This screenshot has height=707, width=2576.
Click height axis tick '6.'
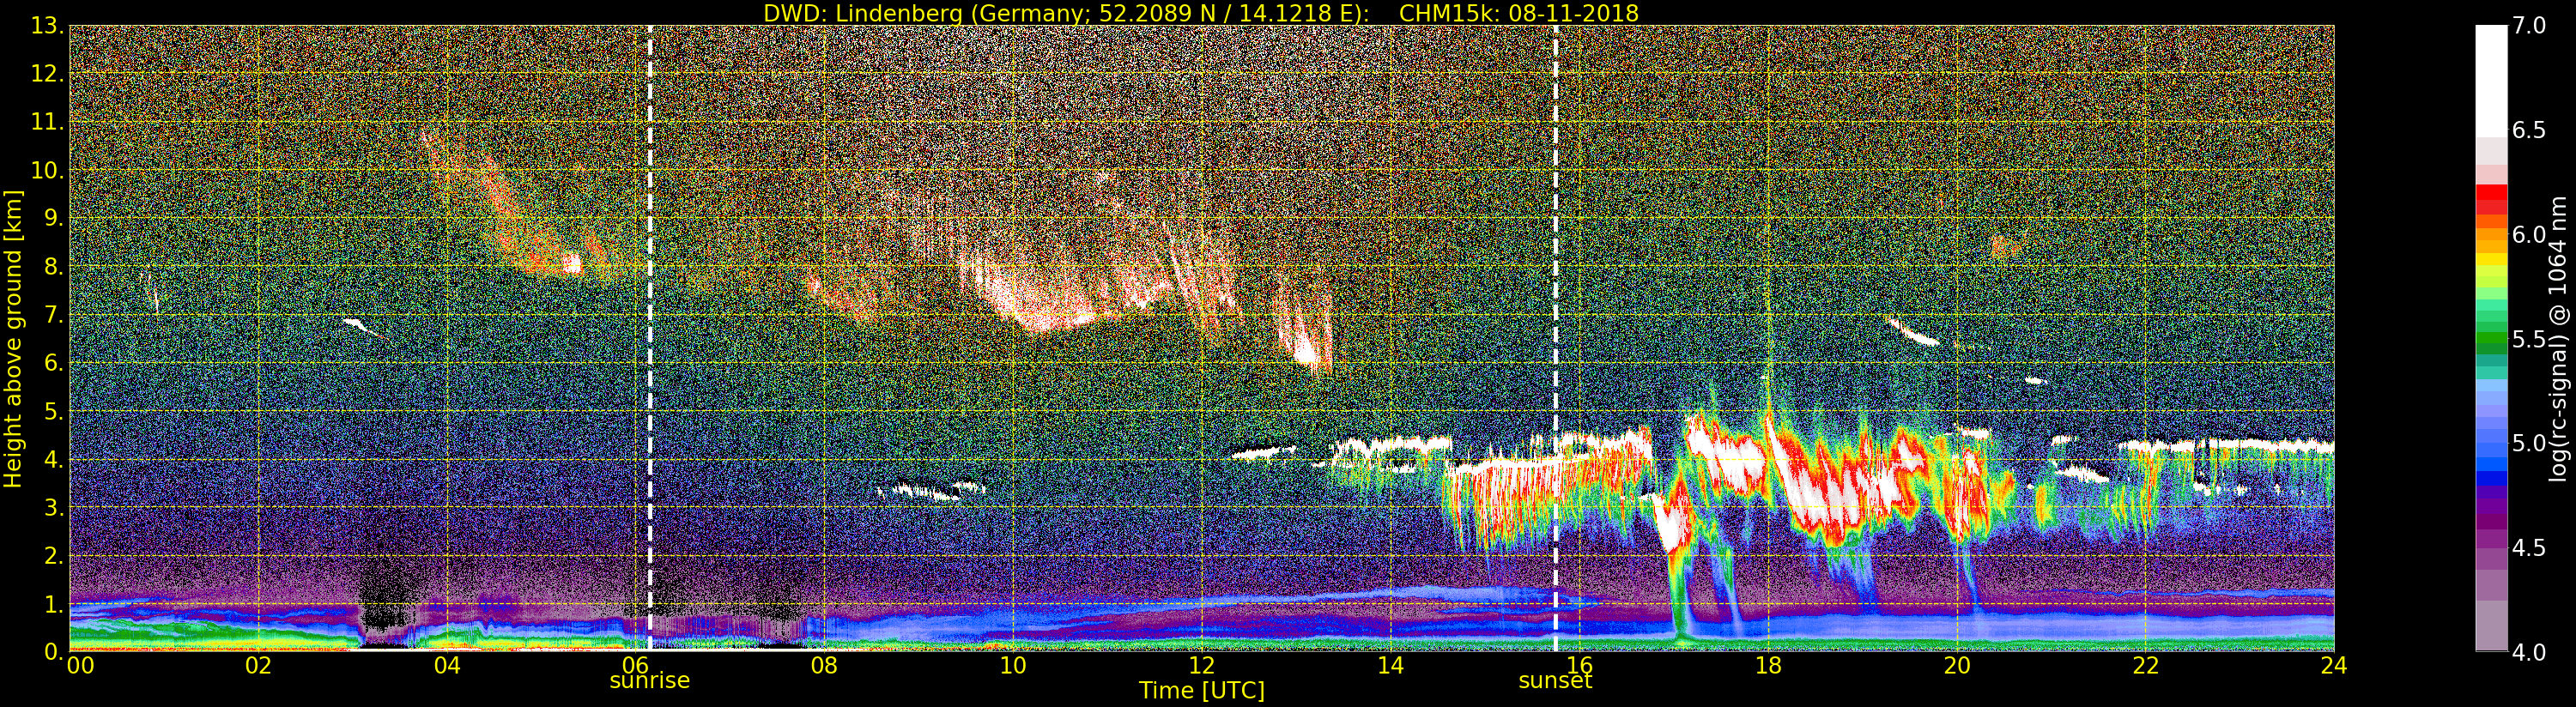click(53, 363)
